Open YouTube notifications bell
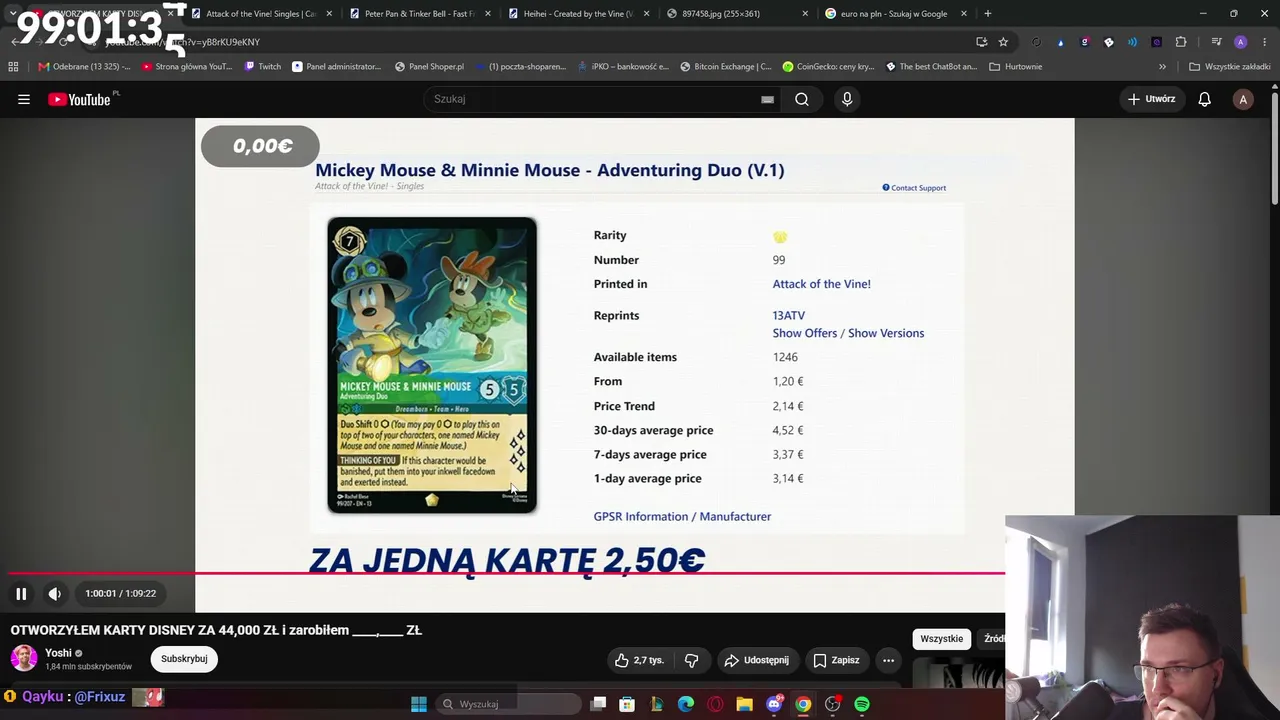Screen dimensions: 1280x720 click(x=1205, y=99)
